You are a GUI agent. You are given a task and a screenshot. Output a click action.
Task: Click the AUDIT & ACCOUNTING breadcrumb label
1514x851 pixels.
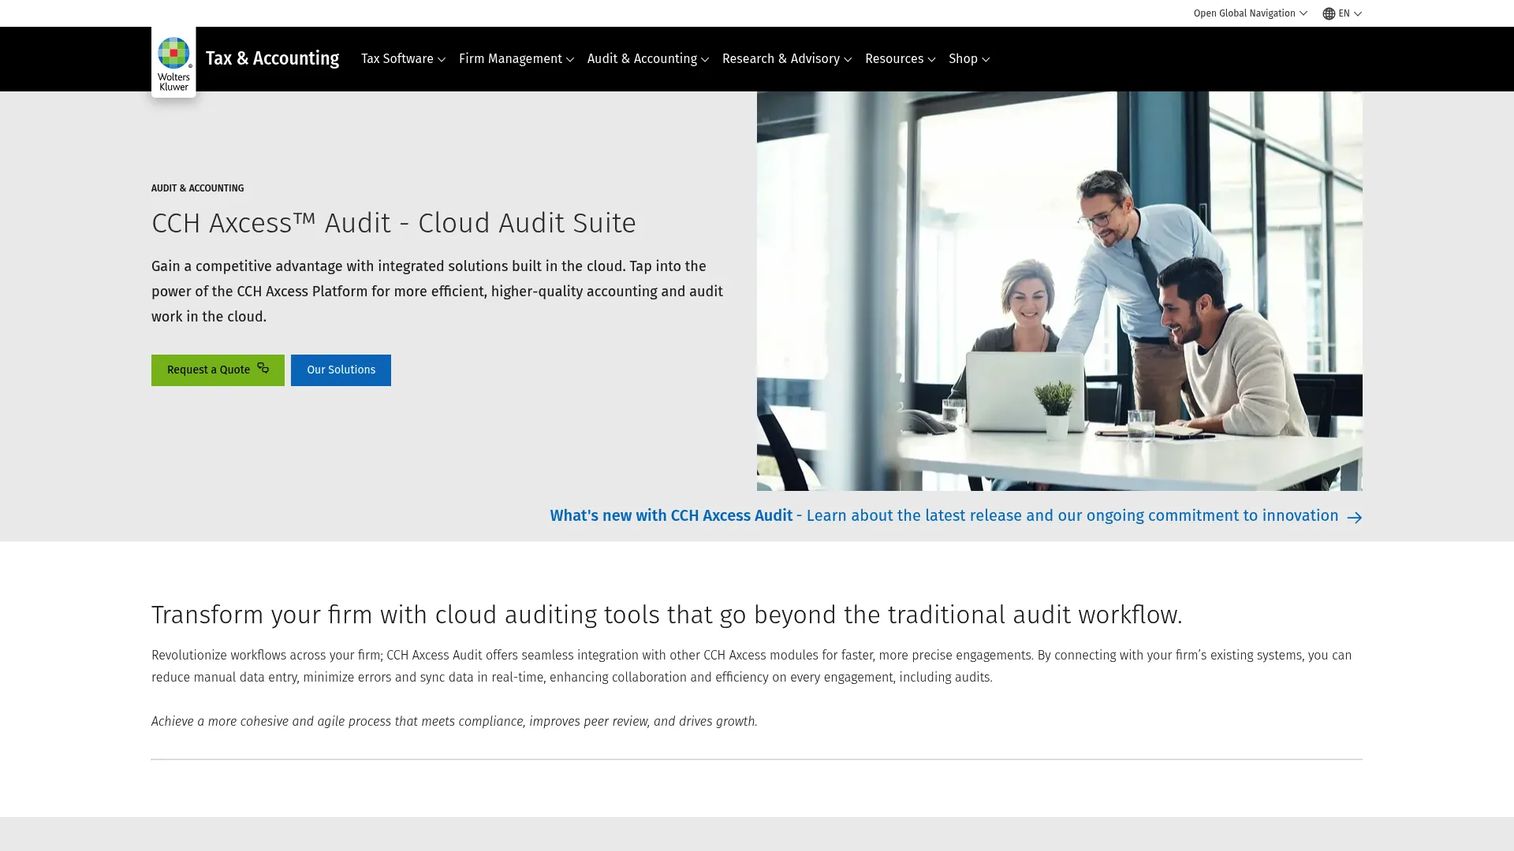click(x=197, y=188)
